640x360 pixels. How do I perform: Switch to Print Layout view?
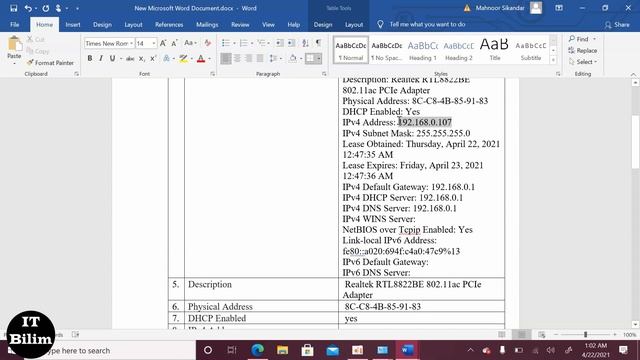tap(522, 334)
